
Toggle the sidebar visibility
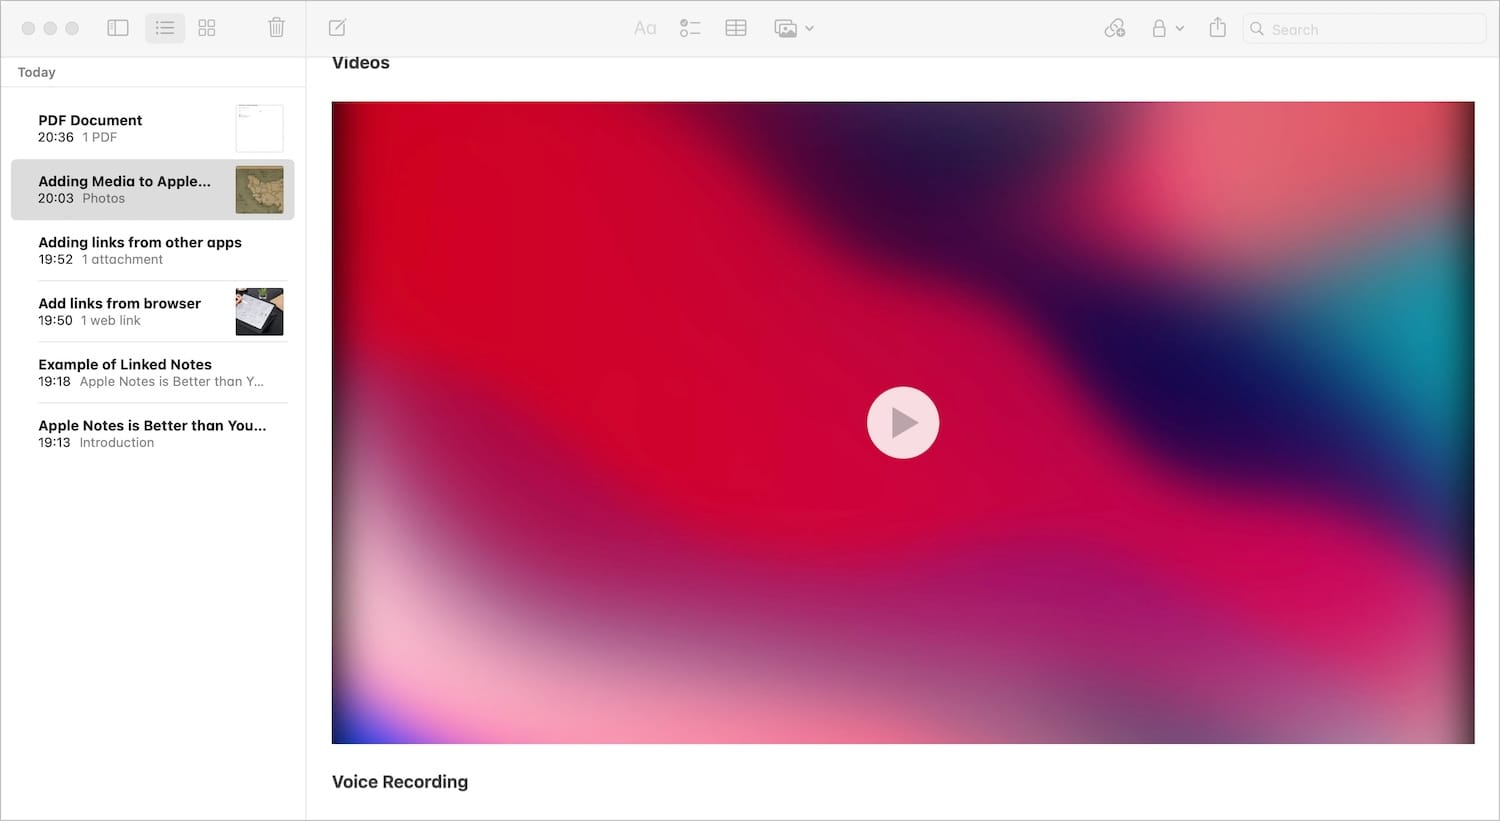(x=118, y=28)
